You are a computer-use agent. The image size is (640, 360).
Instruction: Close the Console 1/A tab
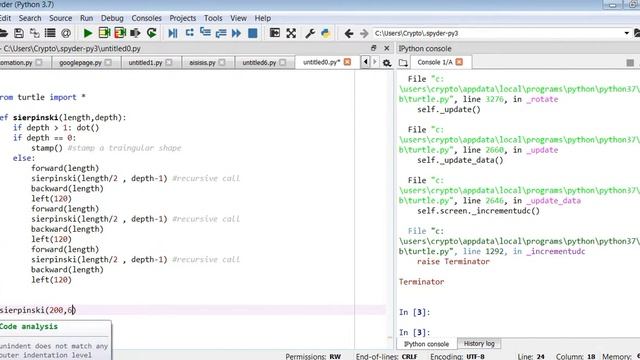click(x=459, y=62)
